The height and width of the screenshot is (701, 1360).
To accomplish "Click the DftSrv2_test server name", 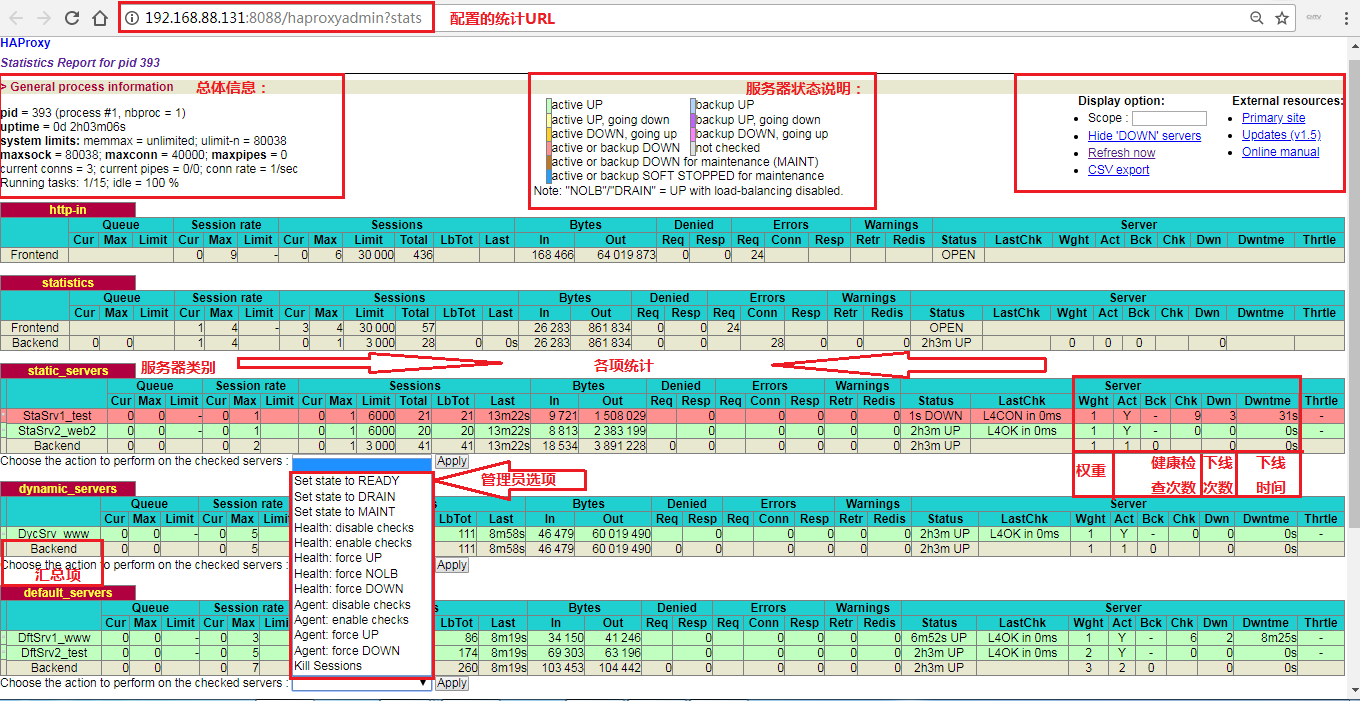I will coord(55,653).
